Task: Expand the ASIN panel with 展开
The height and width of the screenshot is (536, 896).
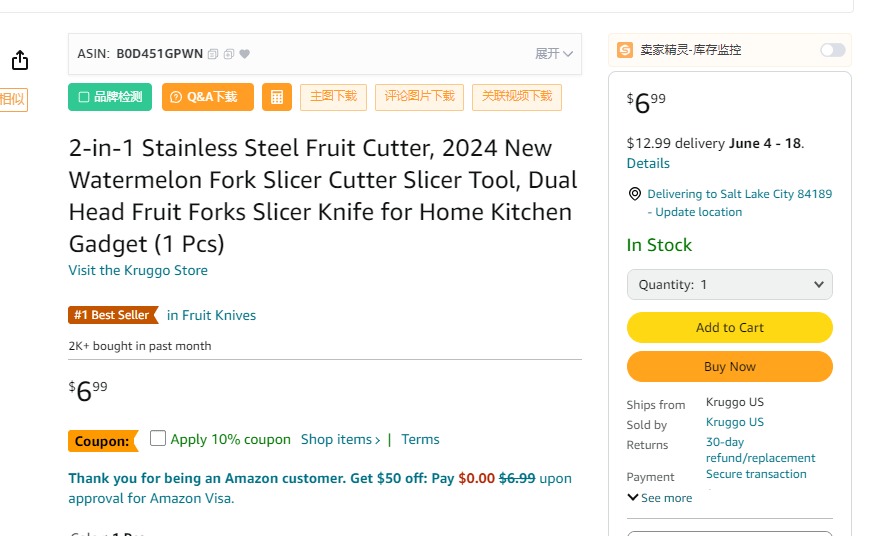Action: pos(554,54)
